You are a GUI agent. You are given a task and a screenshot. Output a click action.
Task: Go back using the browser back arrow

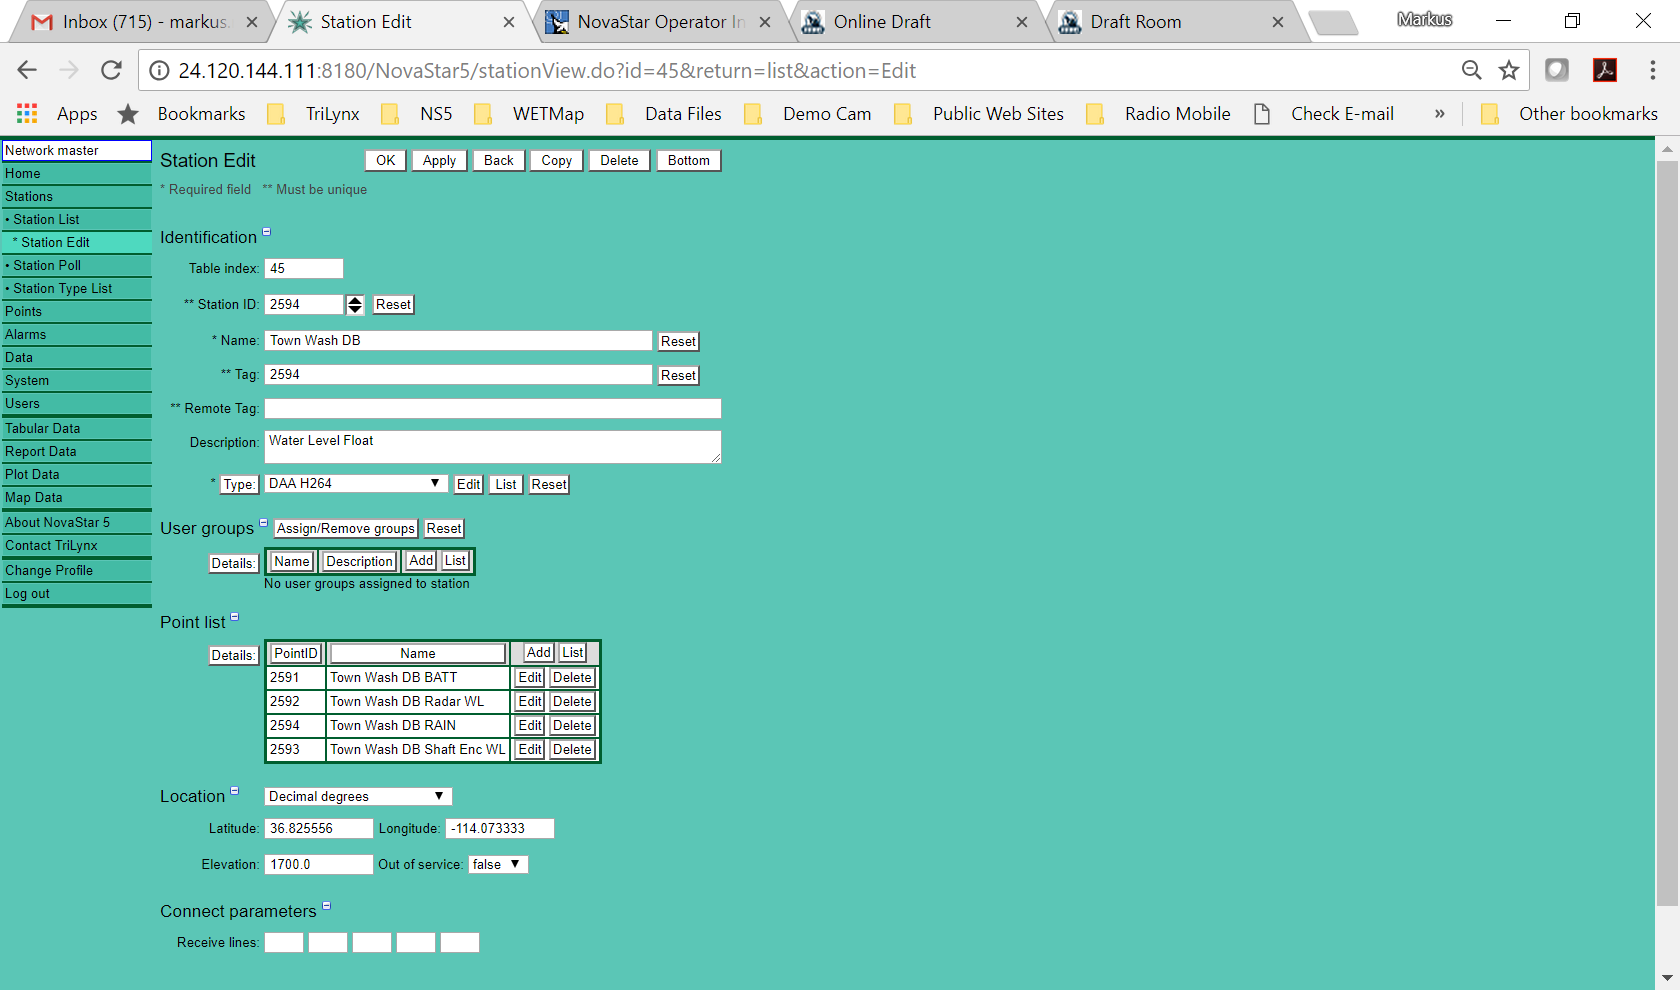(x=27, y=70)
